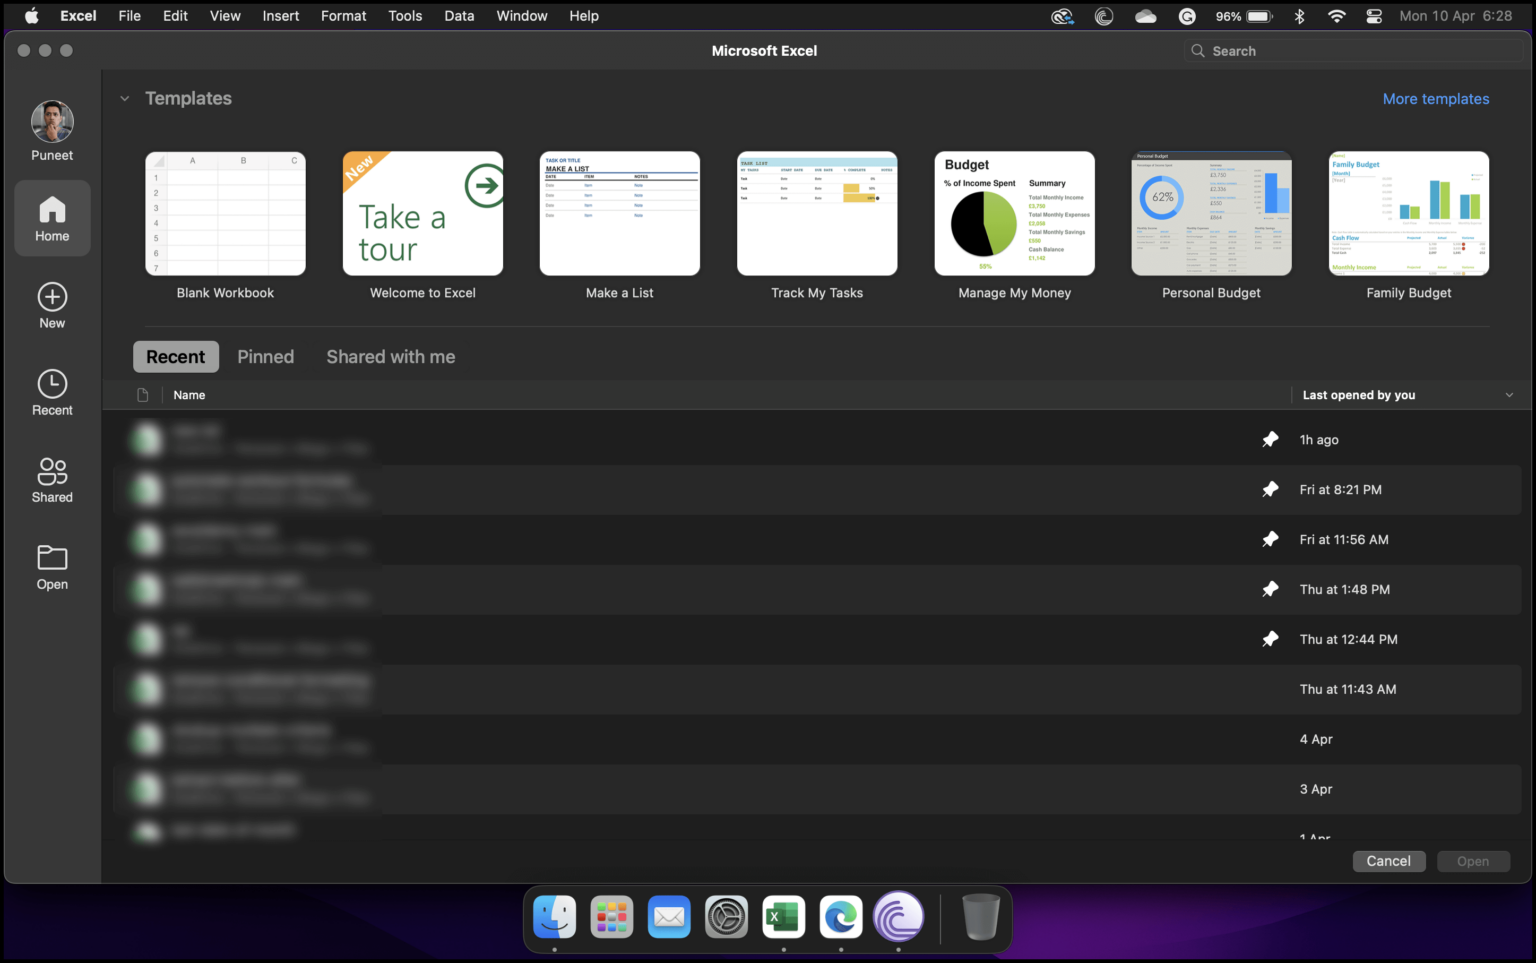
Task: Switch to the Pinned tab
Action: pos(265,357)
